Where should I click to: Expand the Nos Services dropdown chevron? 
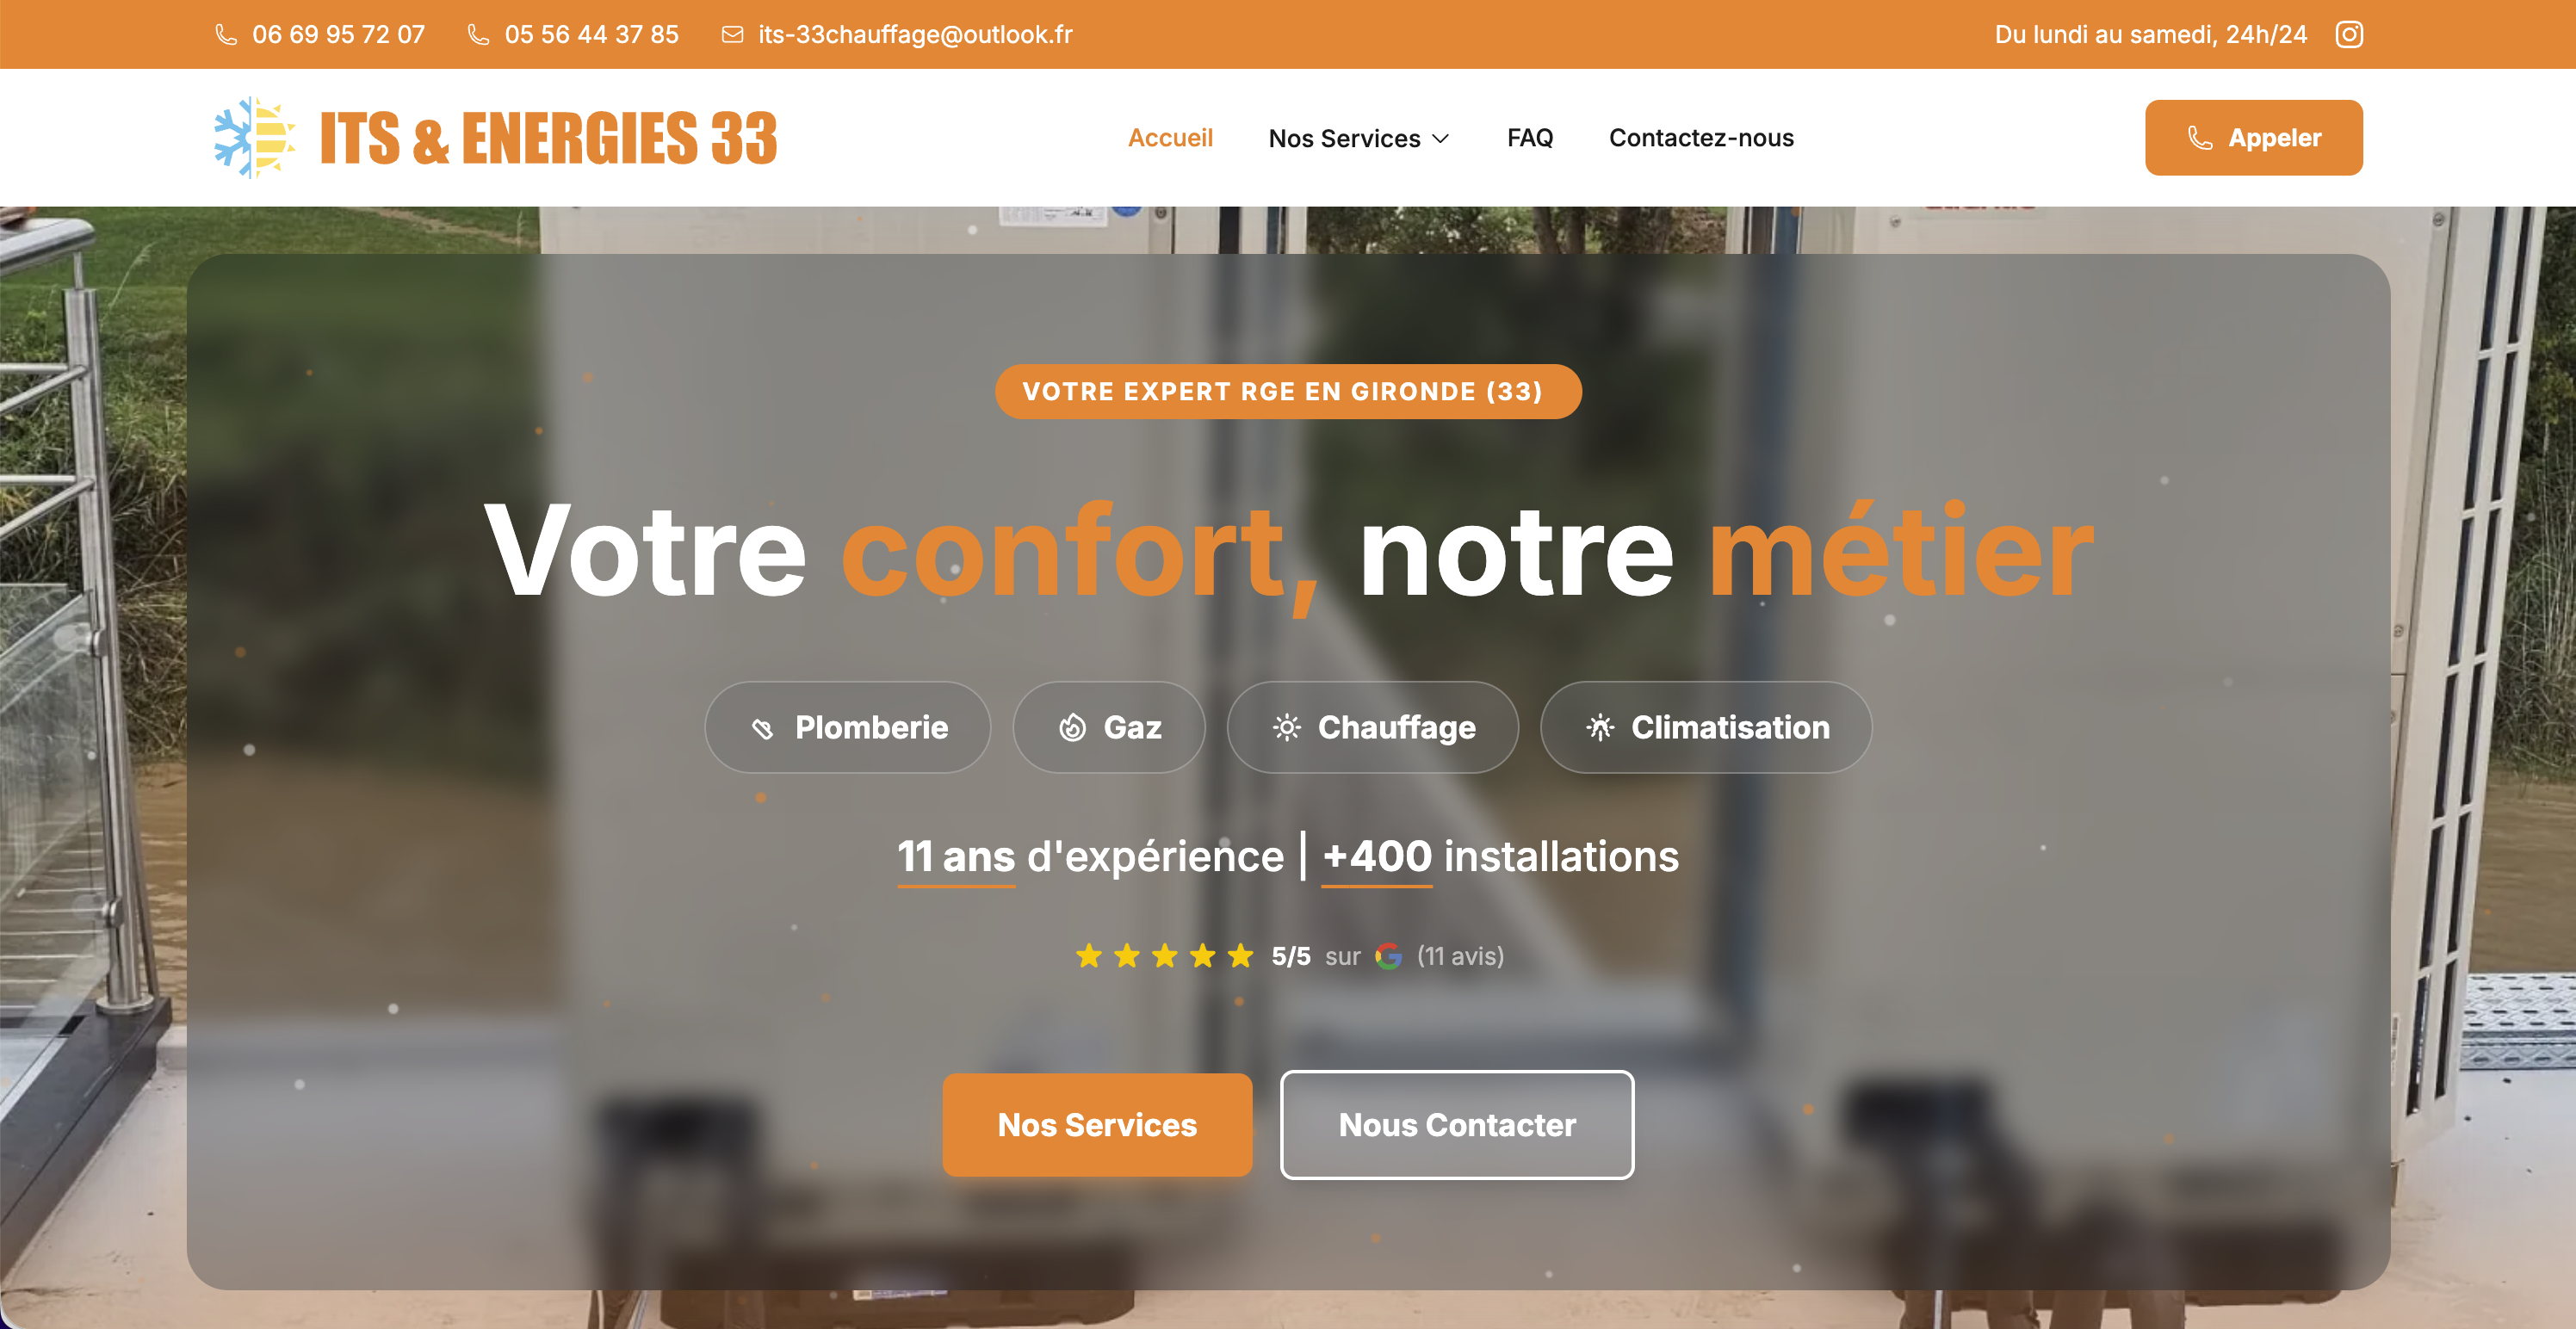click(1441, 138)
